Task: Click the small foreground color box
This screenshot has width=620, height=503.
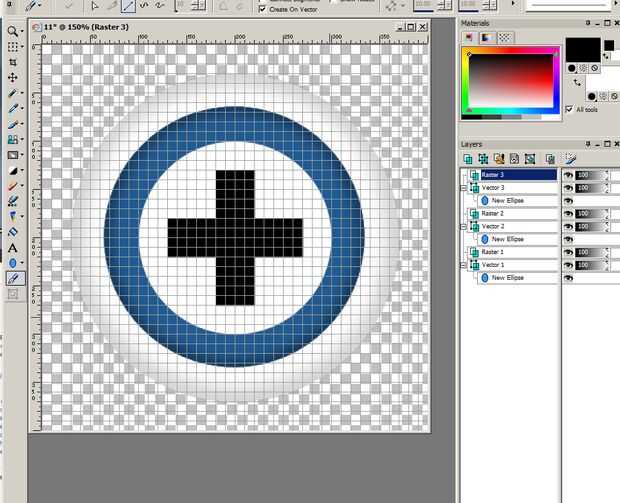Action: click(609, 45)
